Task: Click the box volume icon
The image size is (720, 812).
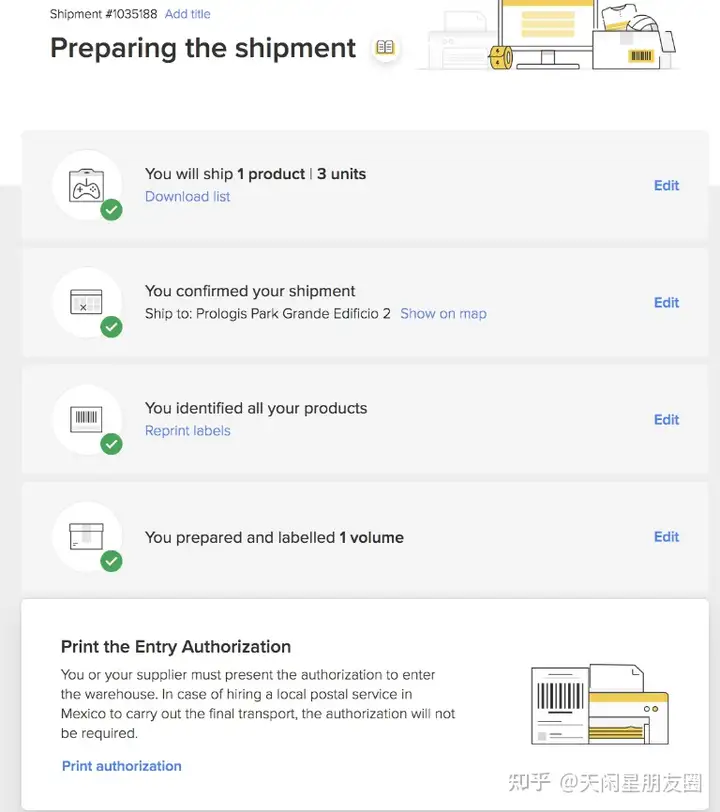Action: click(86, 536)
